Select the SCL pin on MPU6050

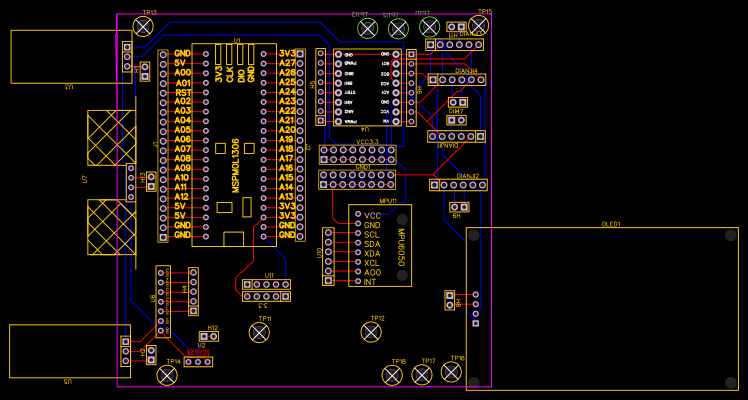pos(371,235)
